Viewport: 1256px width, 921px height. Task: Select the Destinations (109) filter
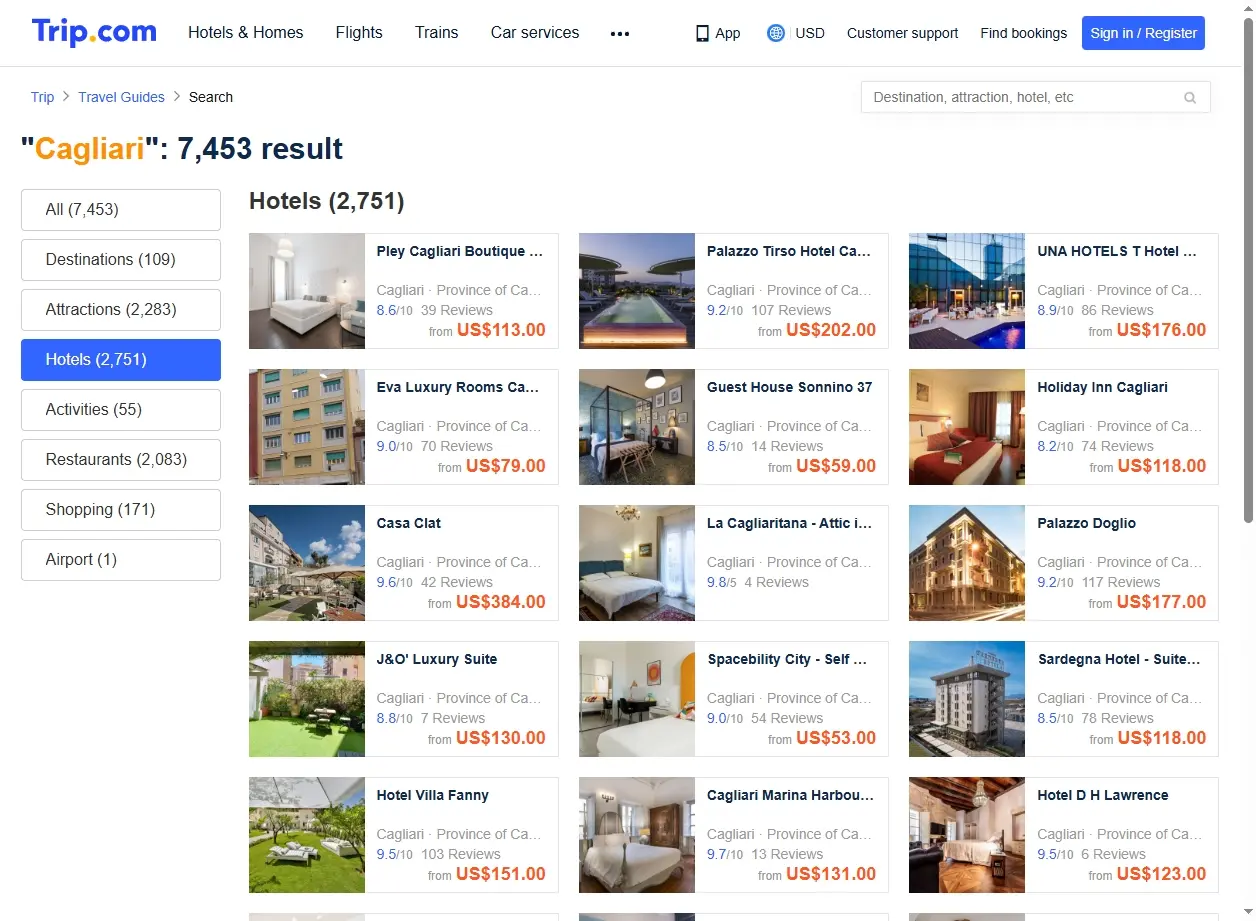121,260
